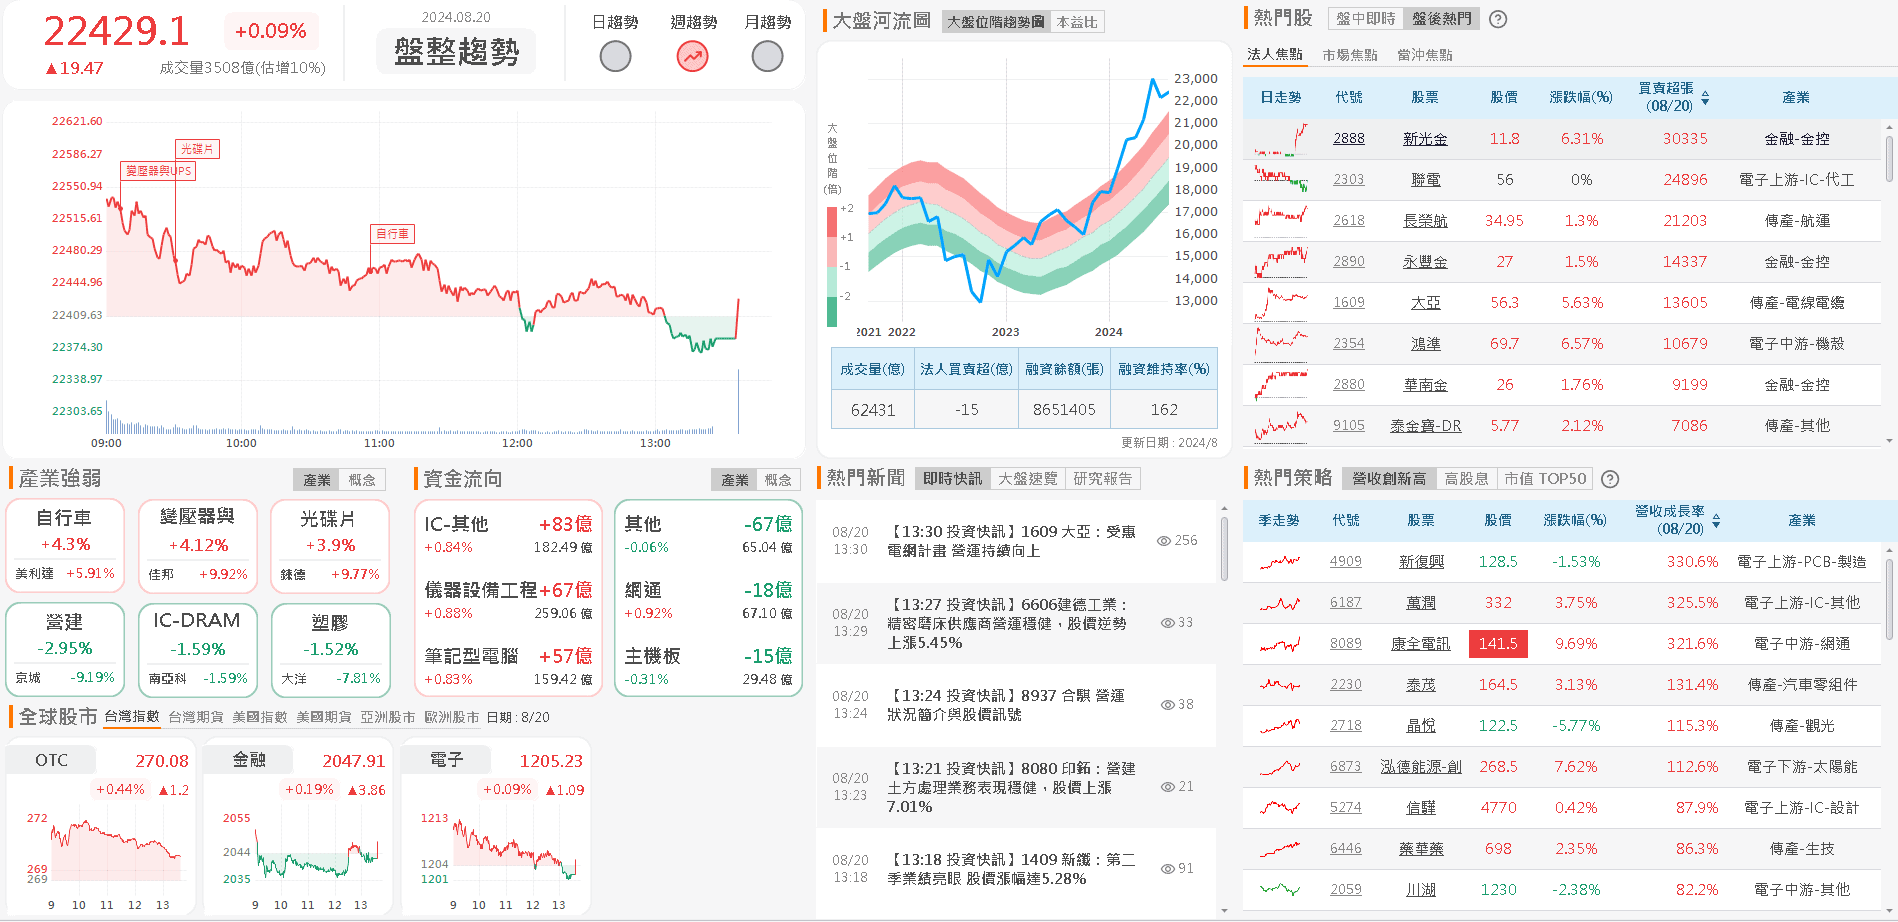1898x922 pixels.
Task: Open stock link 康全電訊
Action: [1420, 644]
